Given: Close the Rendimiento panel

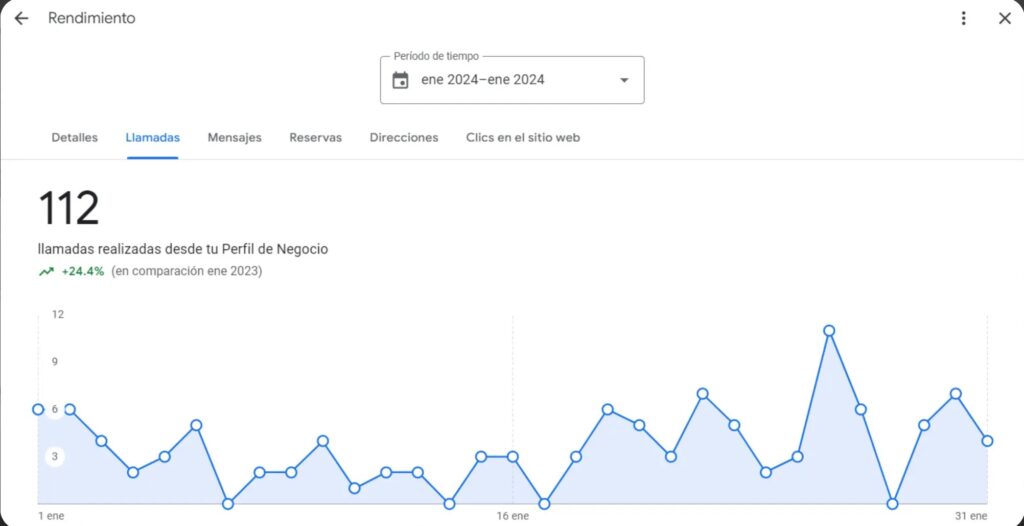Looking at the screenshot, I should (1004, 18).
